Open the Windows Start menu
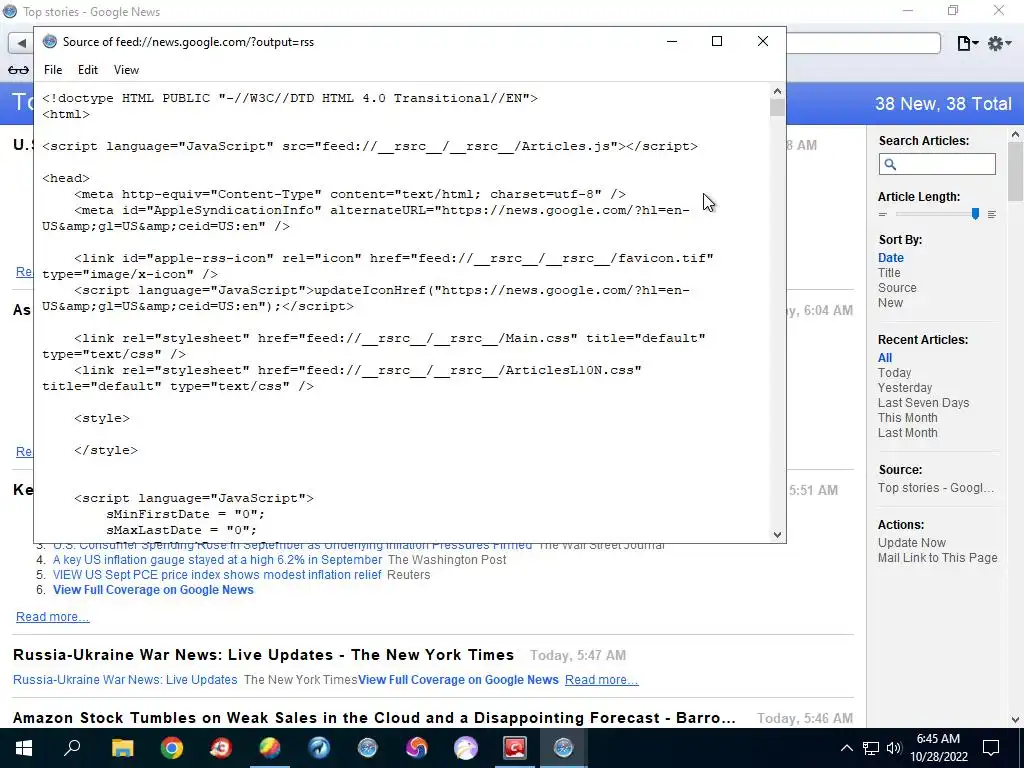This screenshot has width=1024, height=768. click(x=24, y=748)
